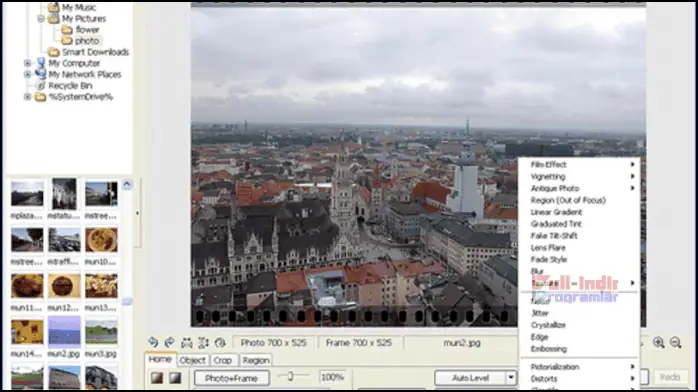Choose Fade Style from the menu
698x392 pixels.
coord(580,260)
